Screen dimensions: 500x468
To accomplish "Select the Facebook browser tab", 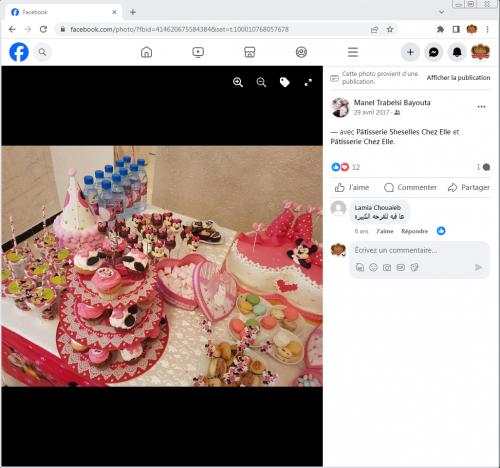I will [63, 12].
